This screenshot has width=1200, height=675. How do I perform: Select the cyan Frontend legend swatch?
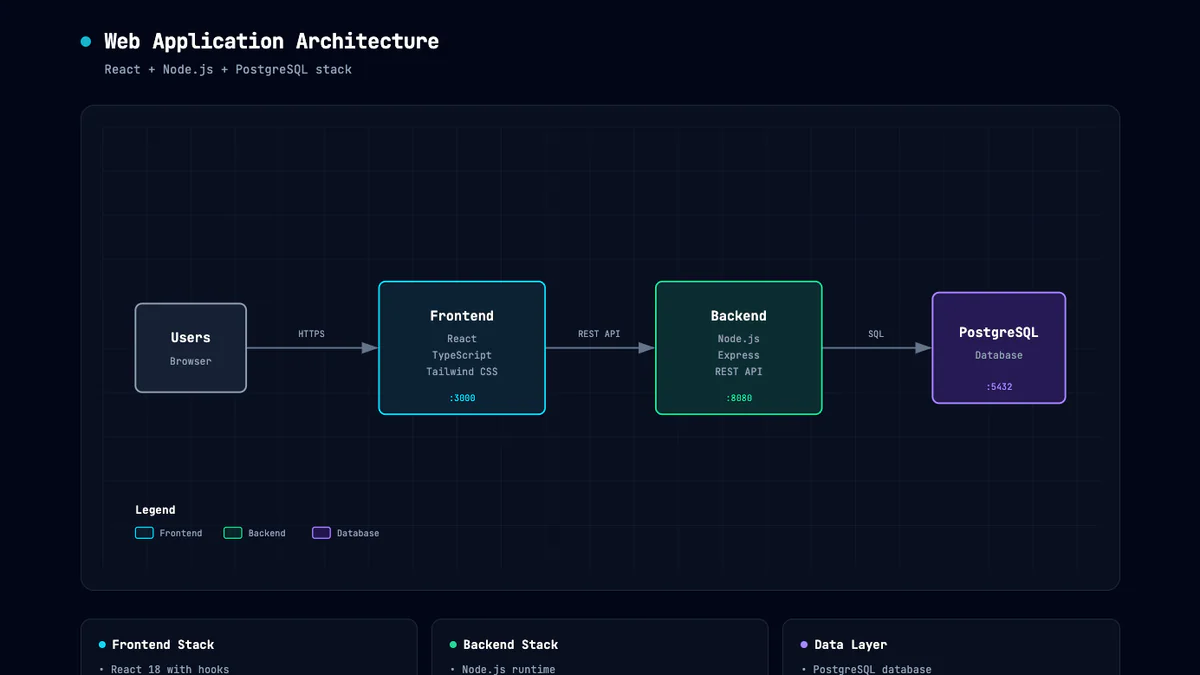(144, 533)
